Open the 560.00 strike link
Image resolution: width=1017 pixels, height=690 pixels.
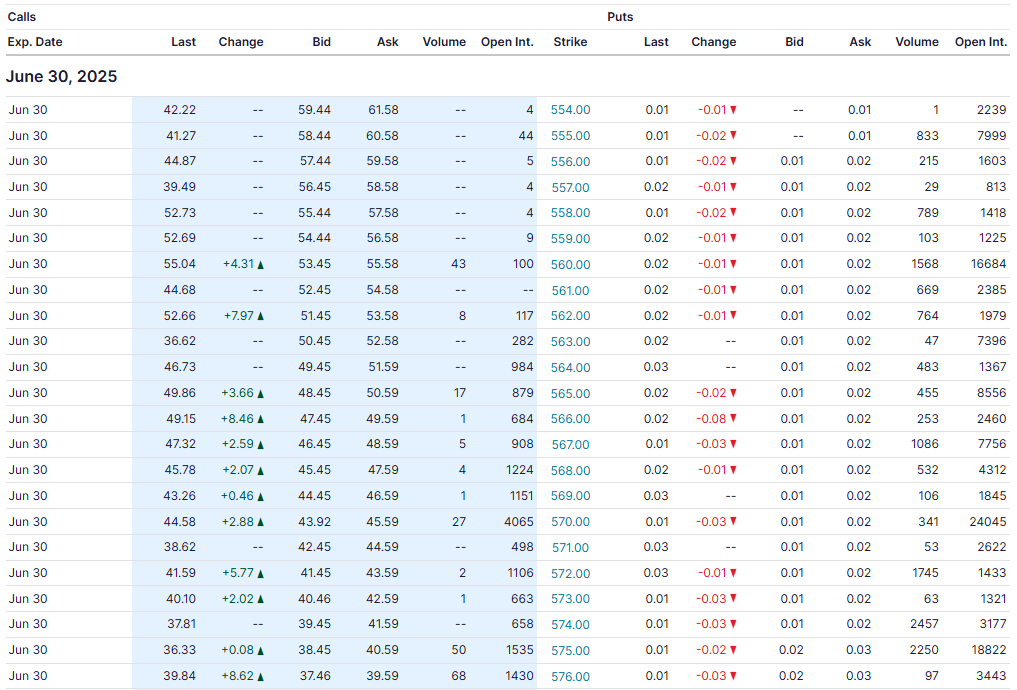pos(570,265)
